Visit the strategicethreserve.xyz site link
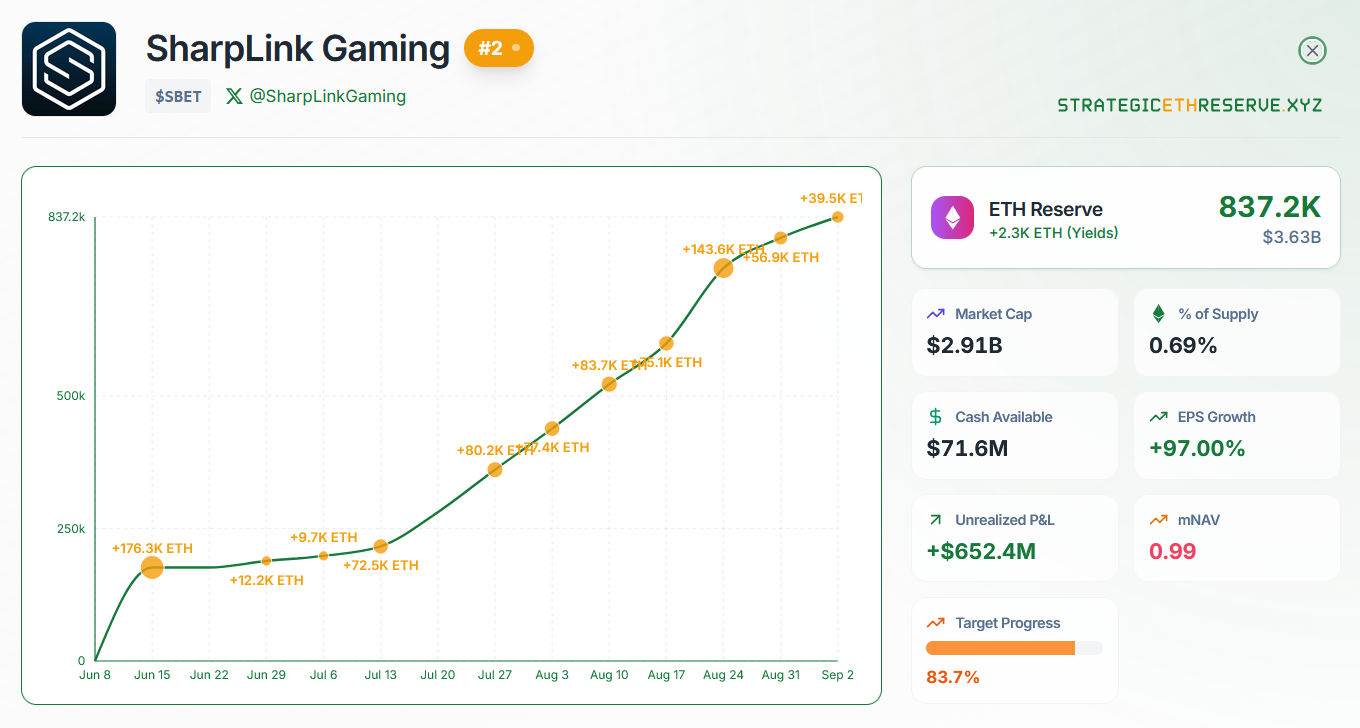Viewport: 1360px width, 728px height. 1189,104
